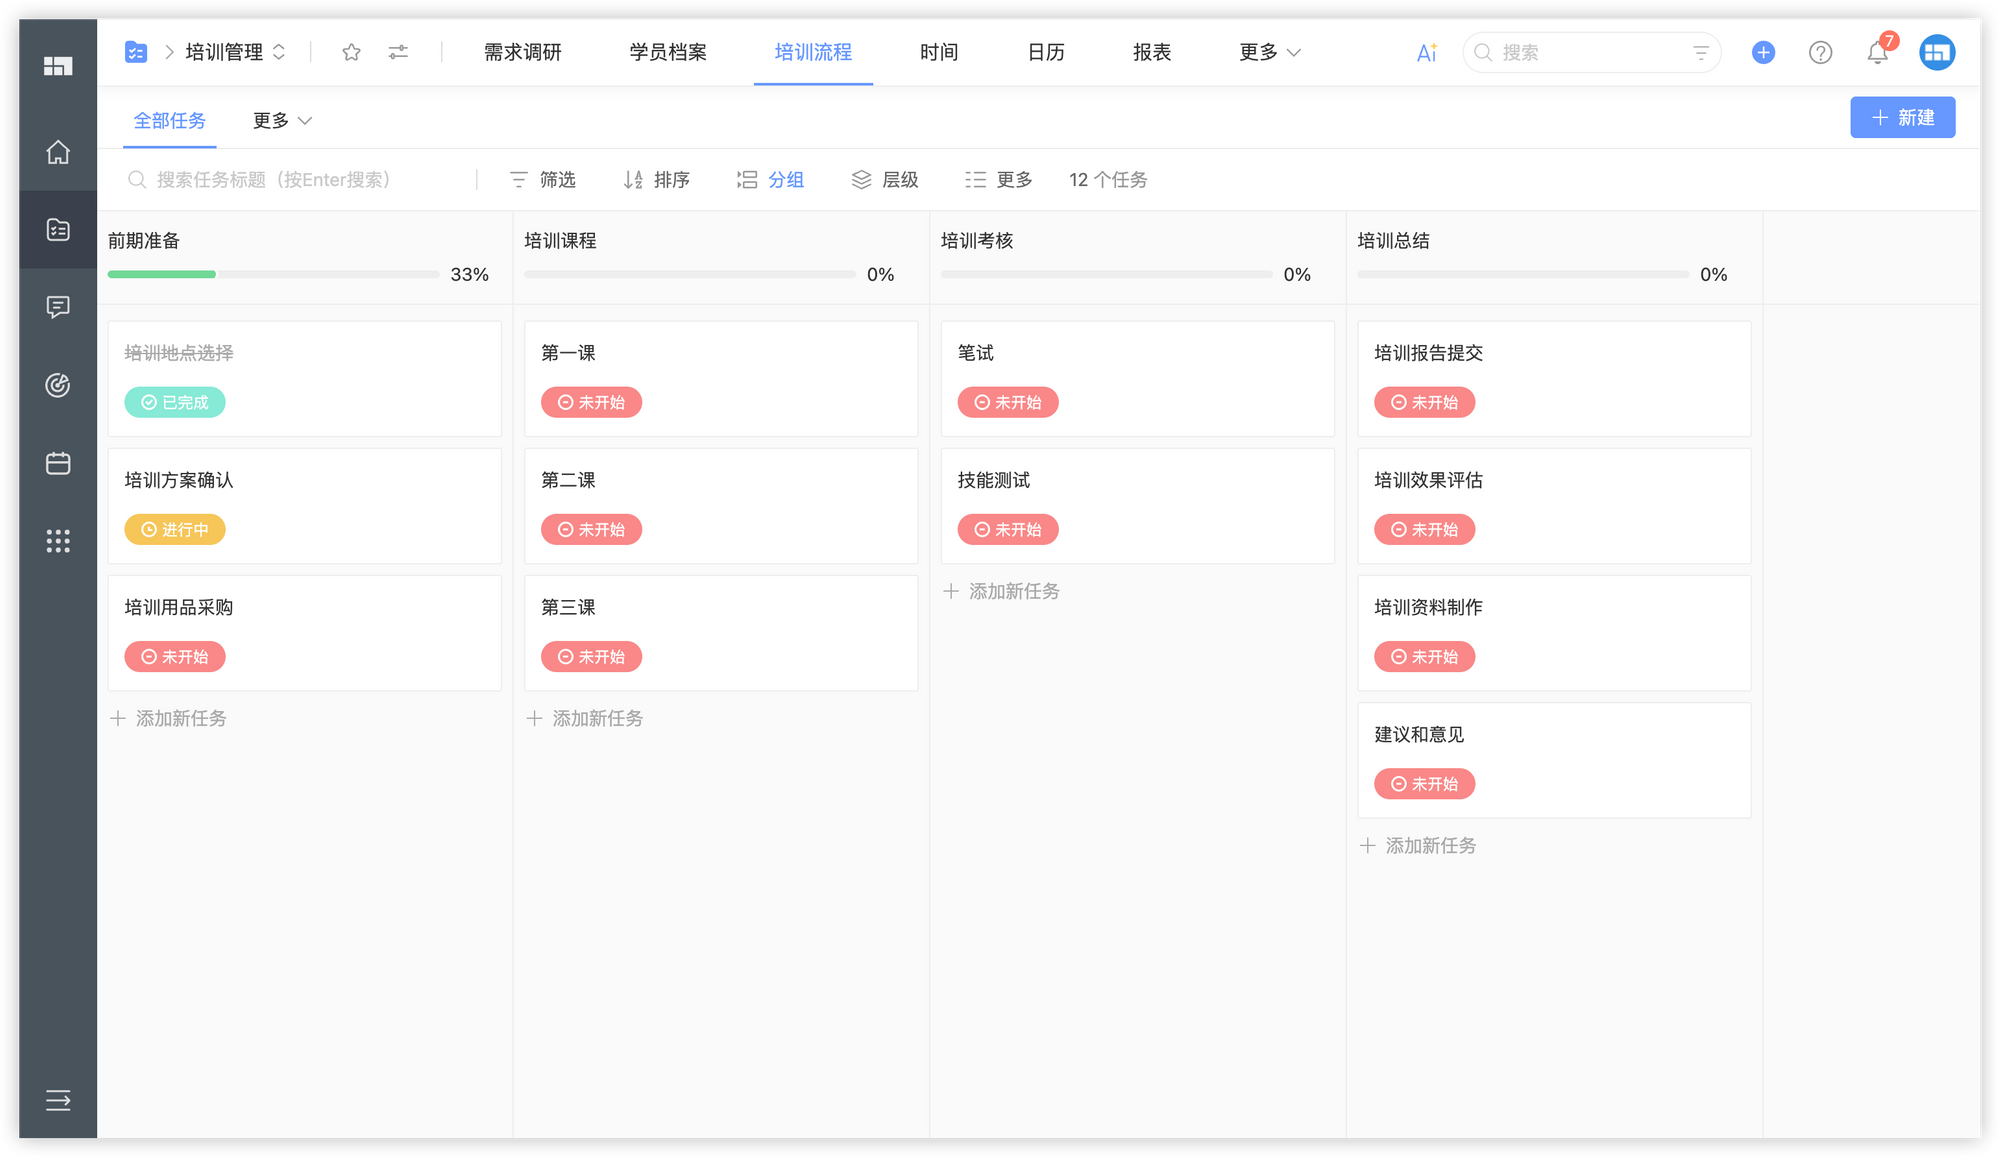Click the help question mark icon

point(1820,52)
